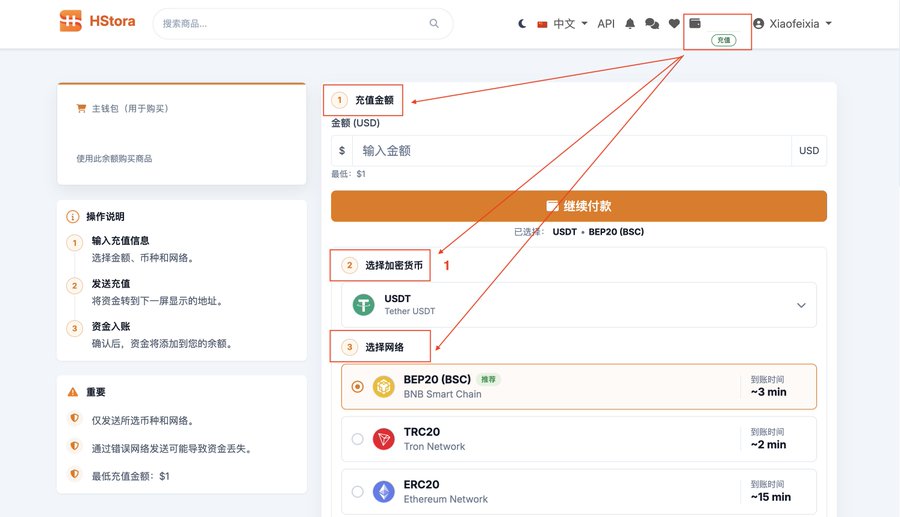
Task: Click Tron Network subtitle text
Action: [x=435, y=446]
